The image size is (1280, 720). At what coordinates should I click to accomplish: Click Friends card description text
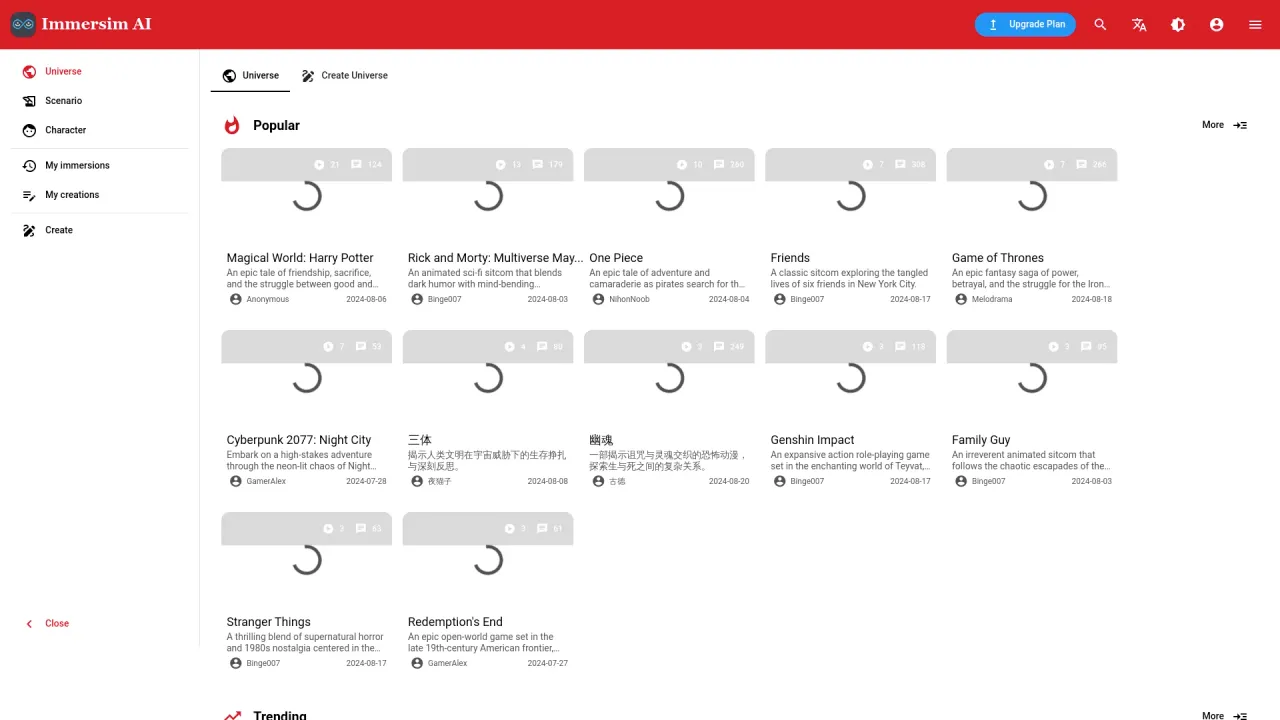[x=850, y=278]
